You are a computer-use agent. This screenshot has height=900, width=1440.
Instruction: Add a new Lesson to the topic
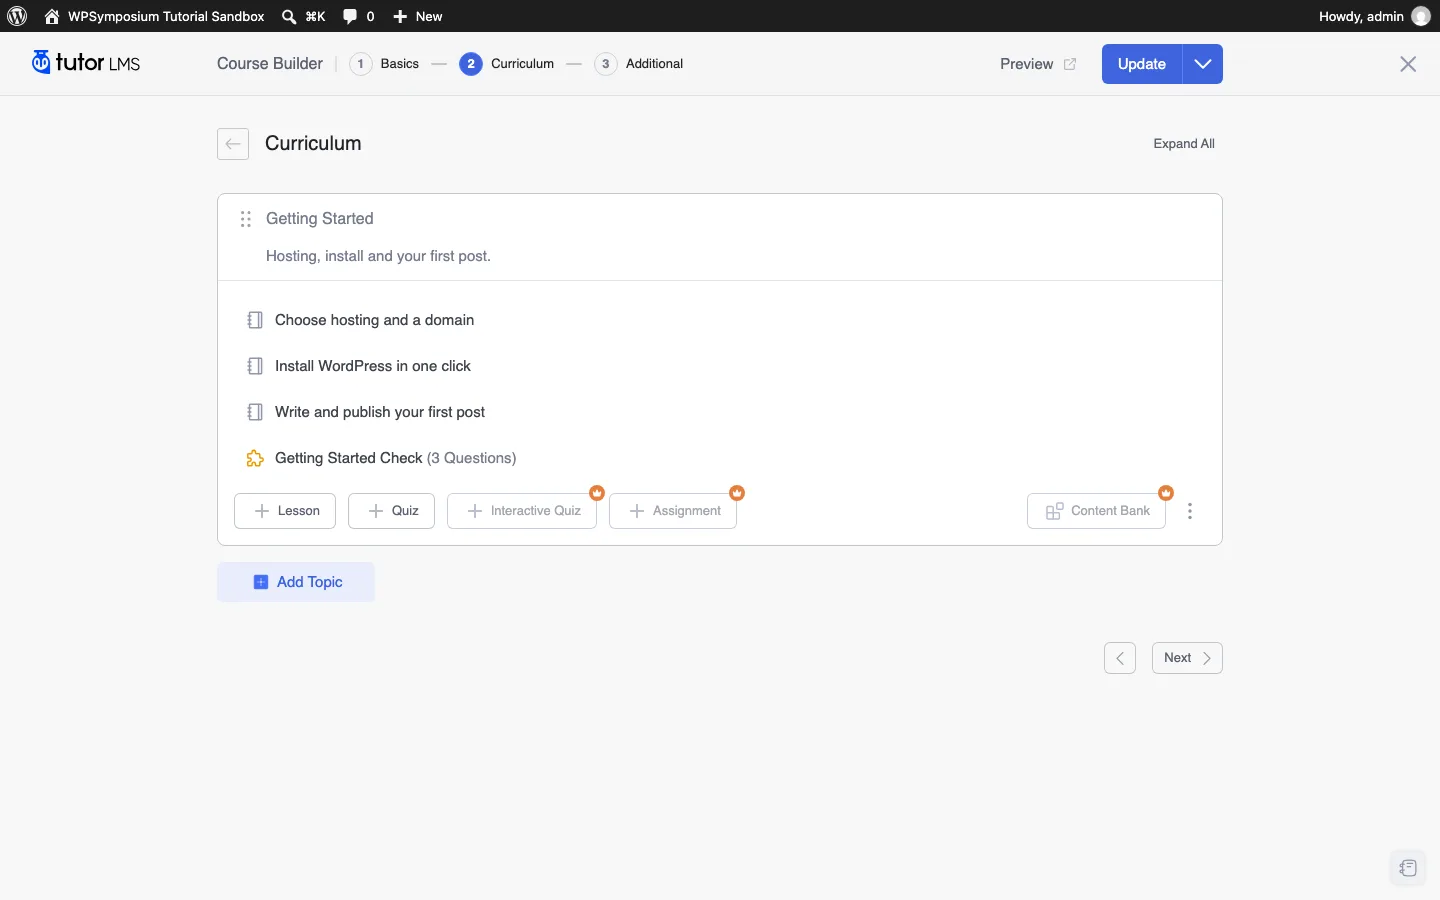285,511
